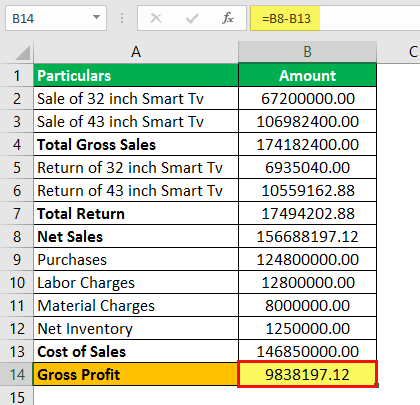Click the Name Box showing B14
This screenshot has height=405, width=420.
coord(56,18)
